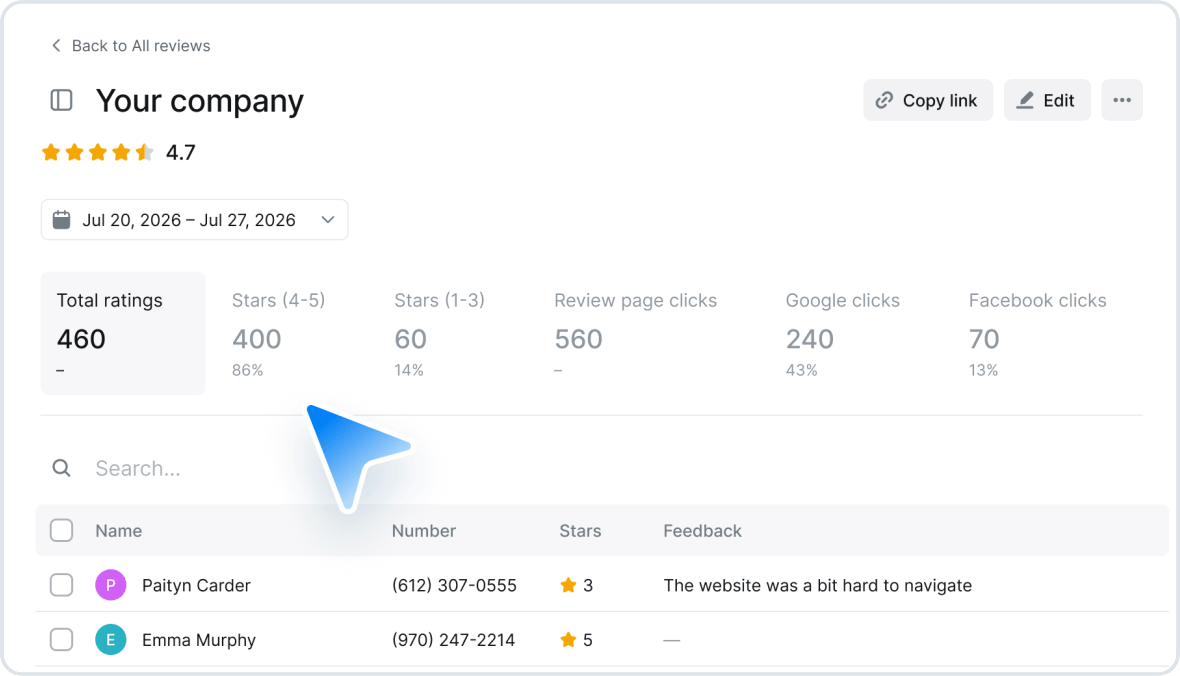Click the Number column header
Screen dimensions: 1180x676
point(424,531)
